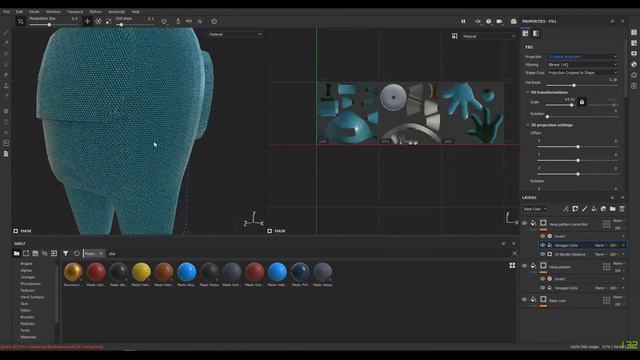Toggle visibility of Hexa pattern correction layer
640x360 pixels.
(x=524, y=223)
